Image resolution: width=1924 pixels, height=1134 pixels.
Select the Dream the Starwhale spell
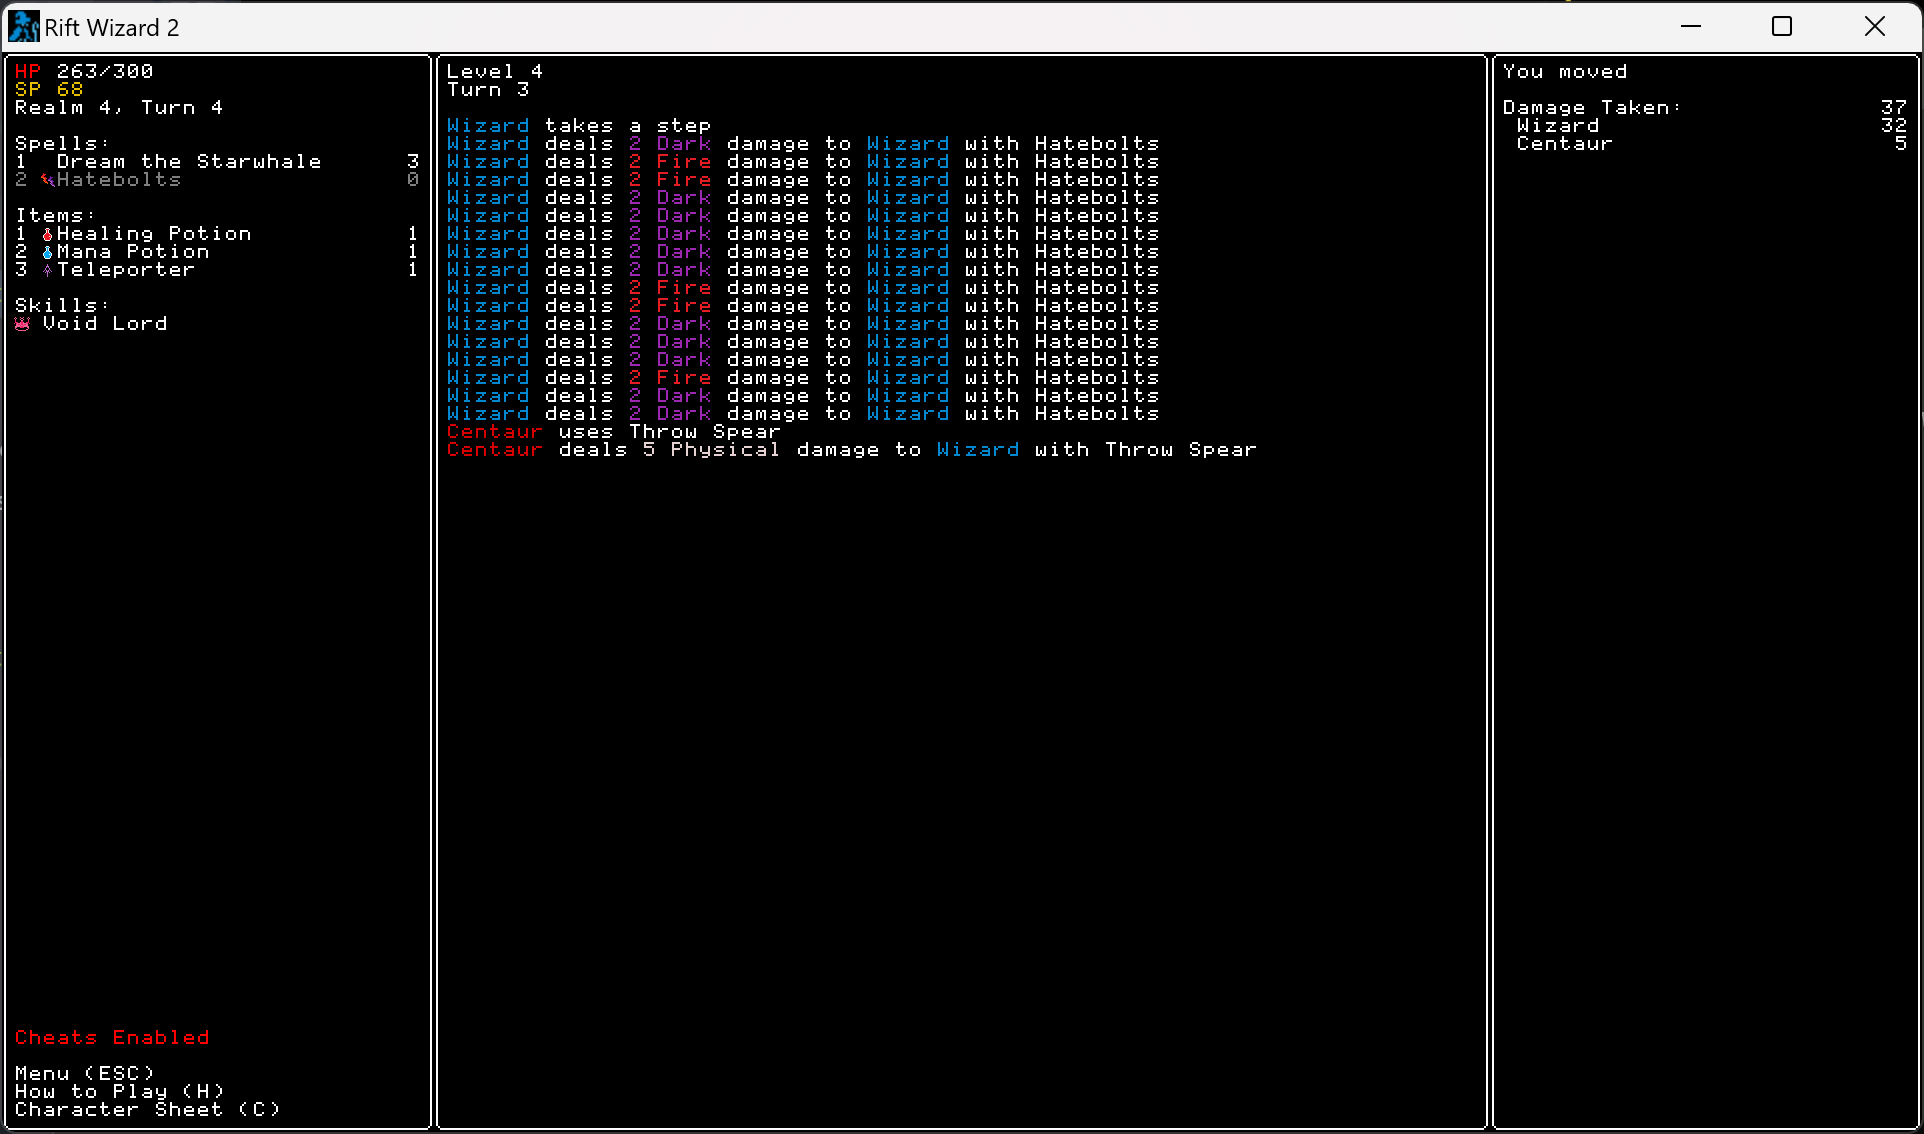pos(188,162)
